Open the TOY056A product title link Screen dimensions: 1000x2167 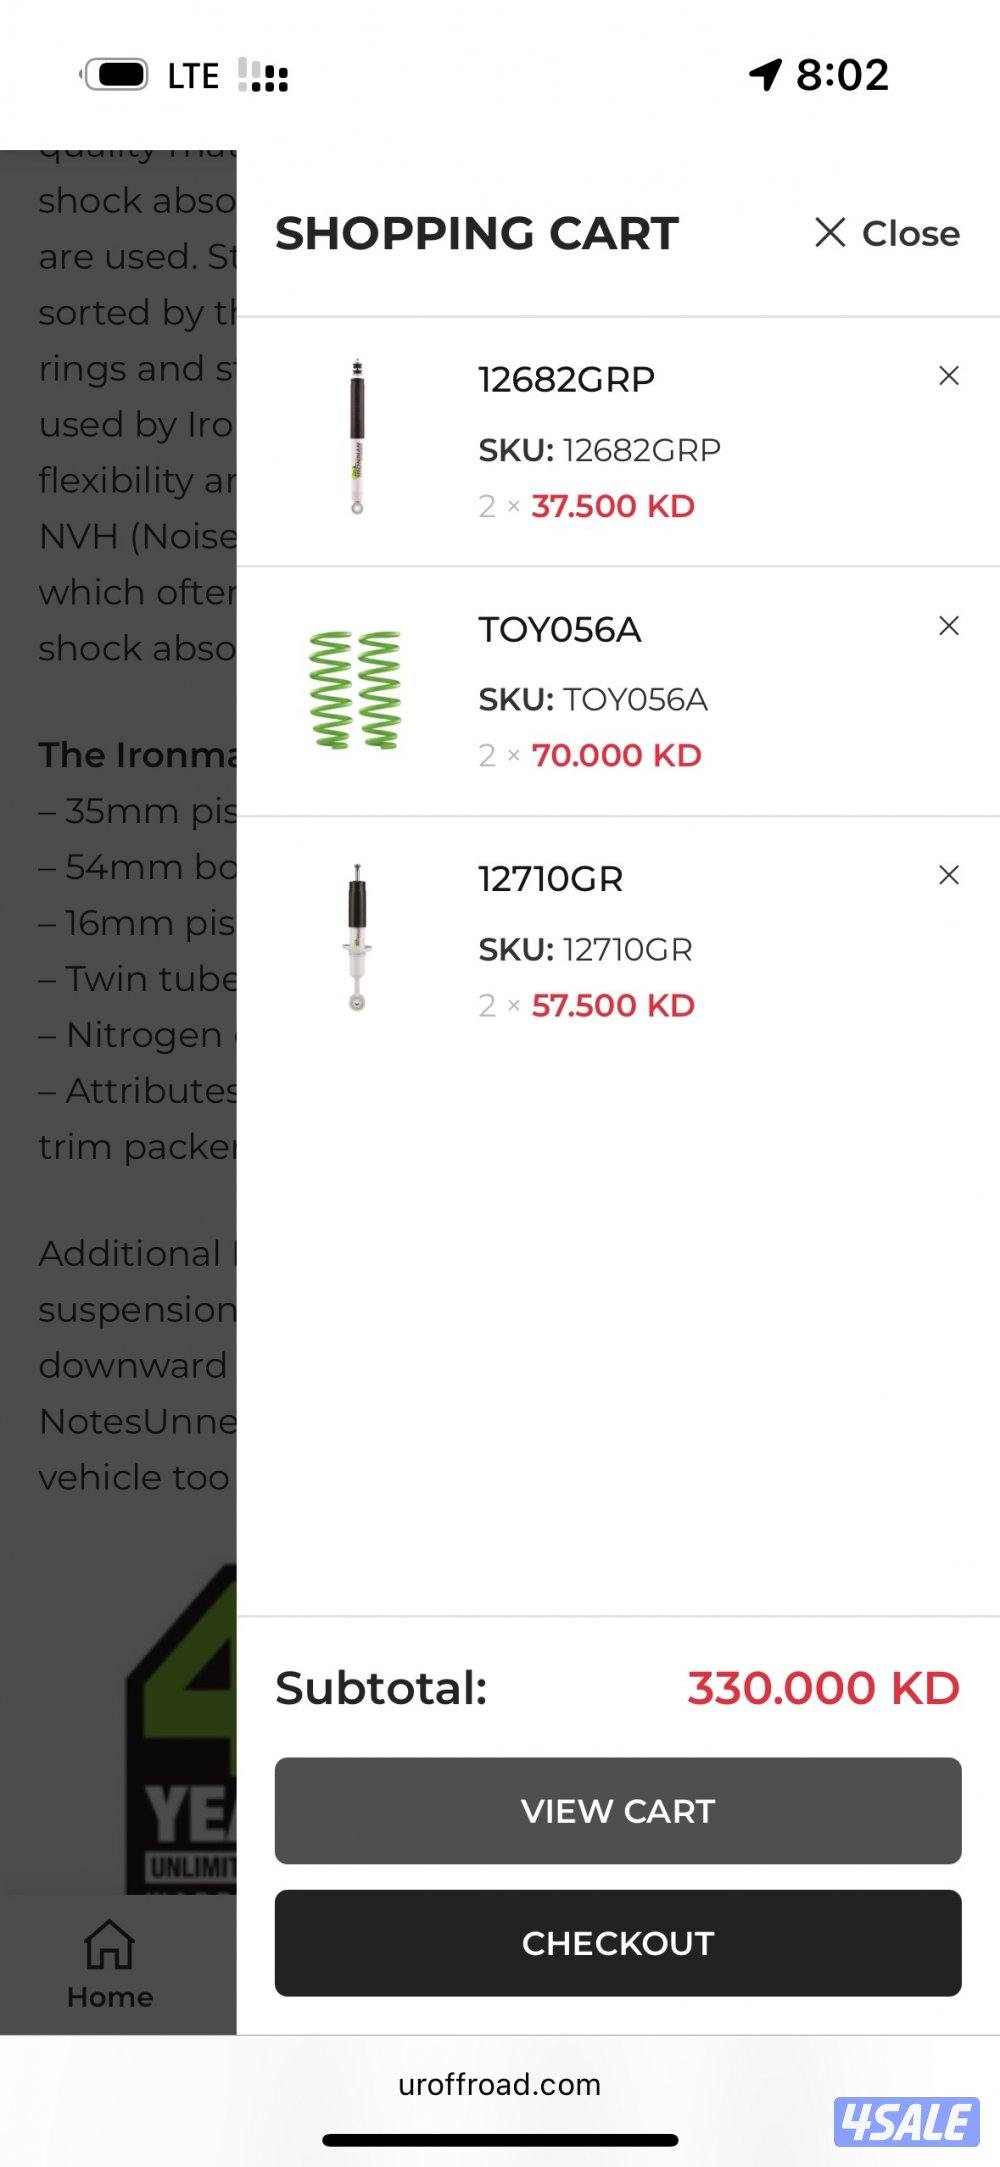click(559, 630)
